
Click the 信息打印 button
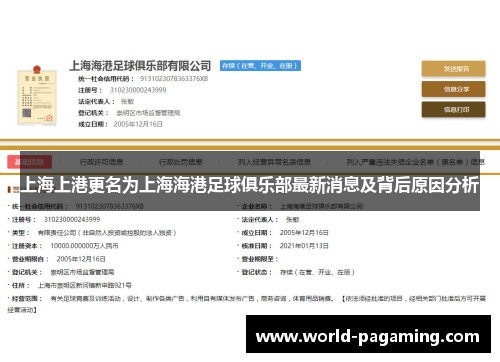453,110
